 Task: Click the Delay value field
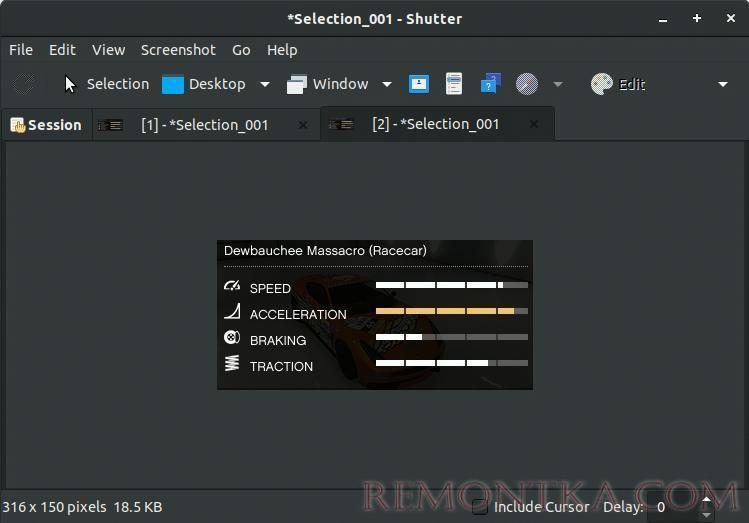(x=673, y=507)
